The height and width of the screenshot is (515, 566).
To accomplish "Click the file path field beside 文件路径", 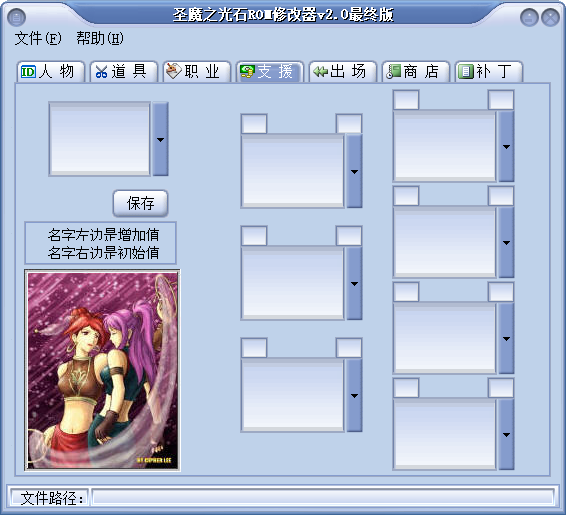I will [323, 498].
